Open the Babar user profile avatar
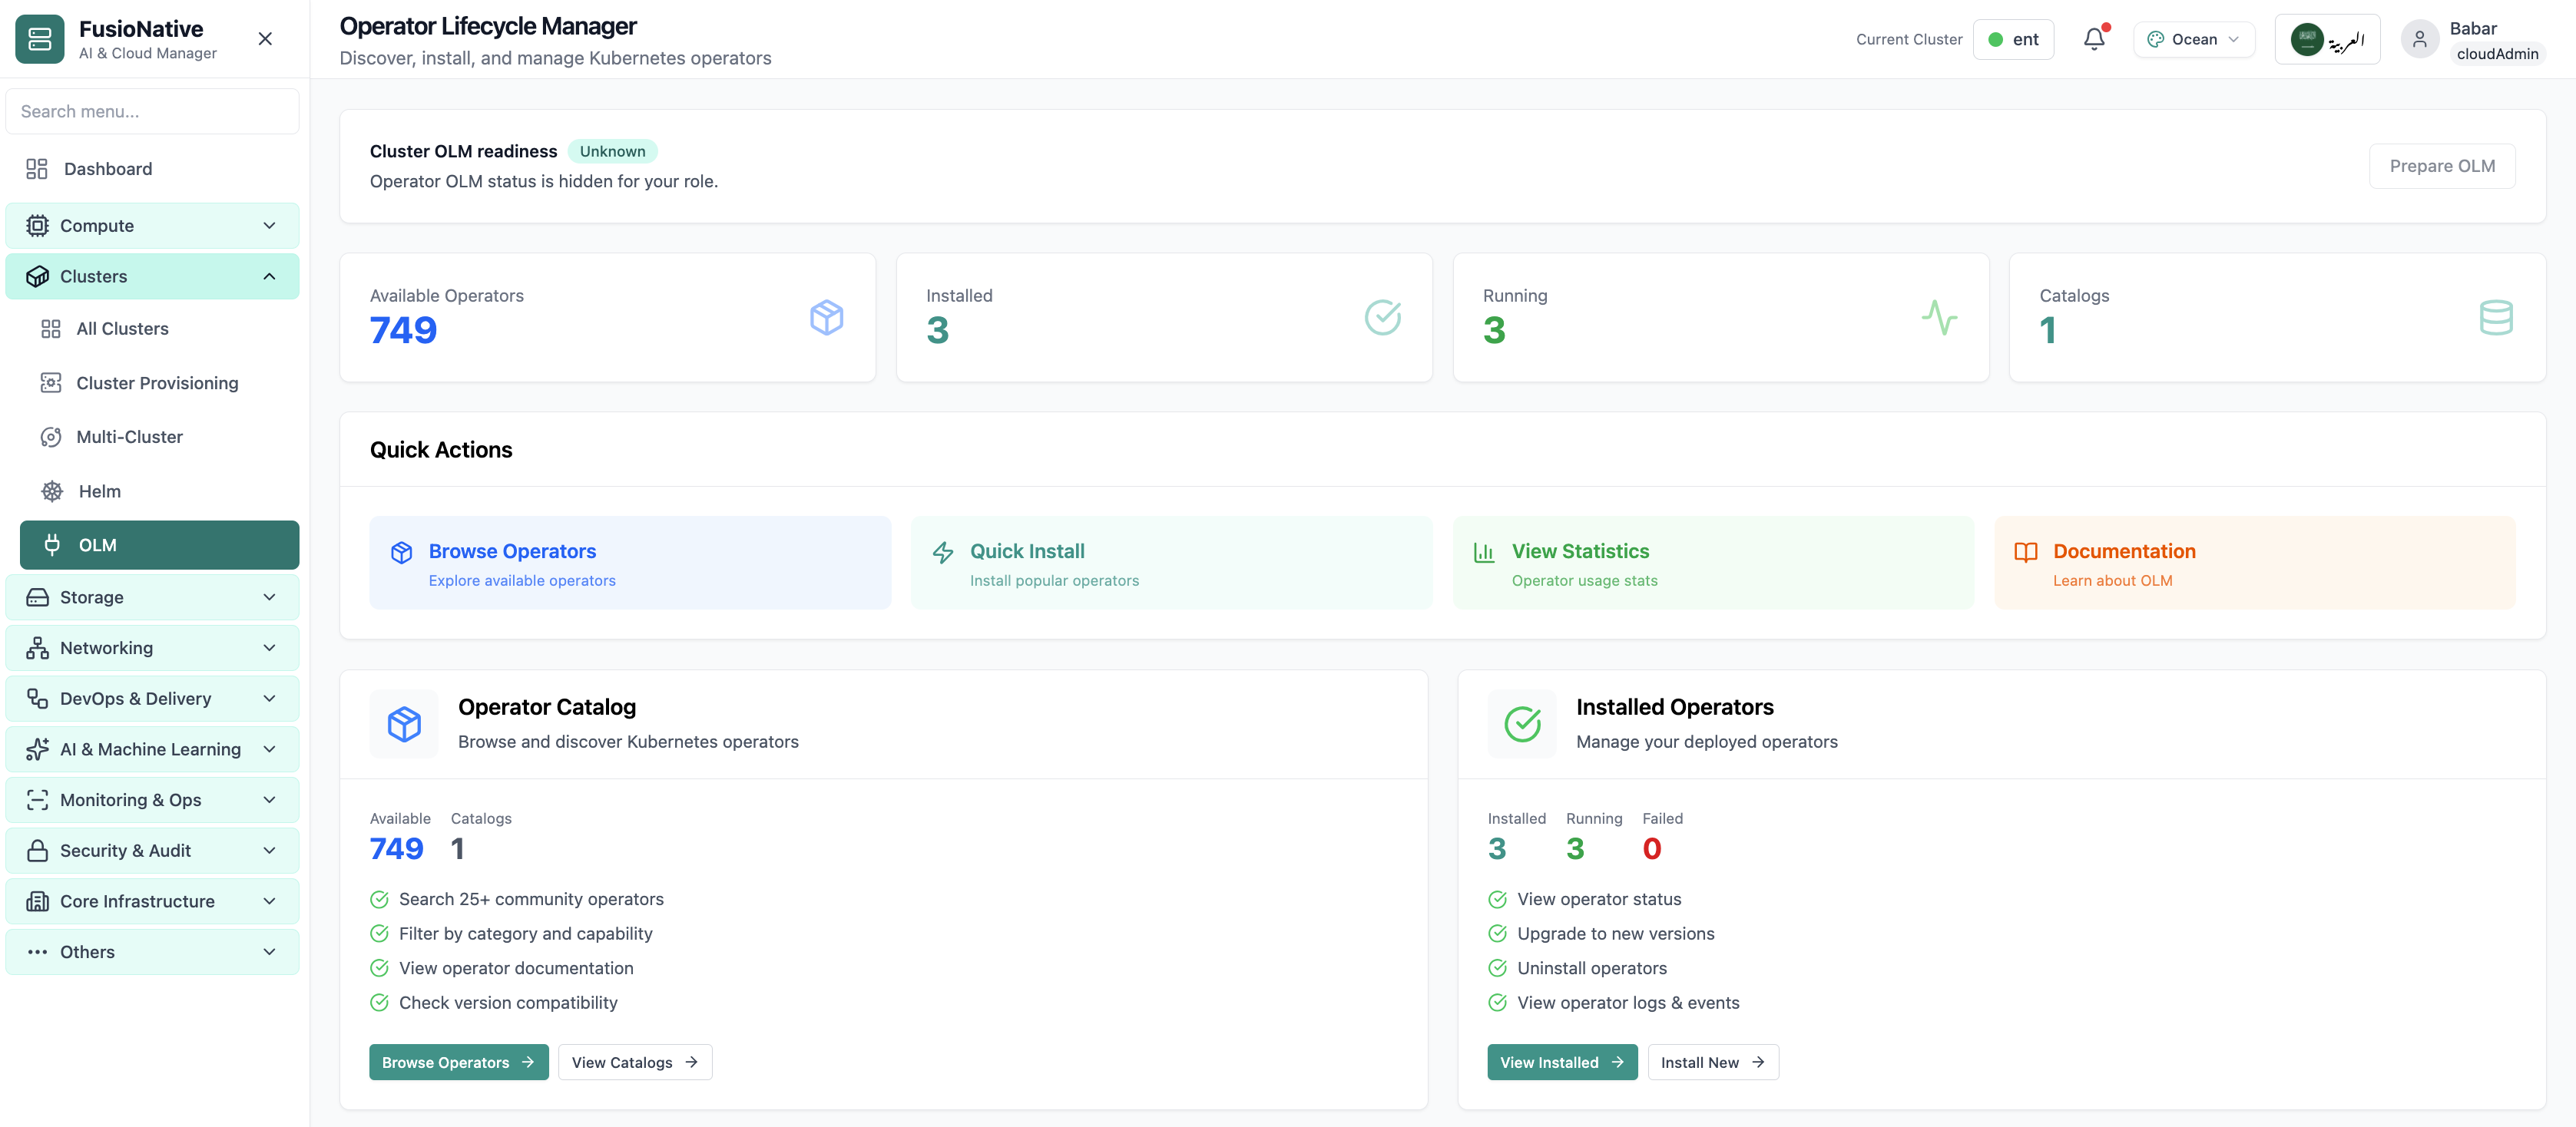The width and height of the screenshot is (2576, 1127). 2419,39
